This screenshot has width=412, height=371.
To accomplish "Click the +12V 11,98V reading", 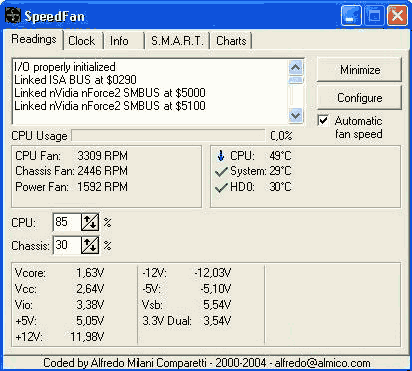I will (x=59, y=337).
